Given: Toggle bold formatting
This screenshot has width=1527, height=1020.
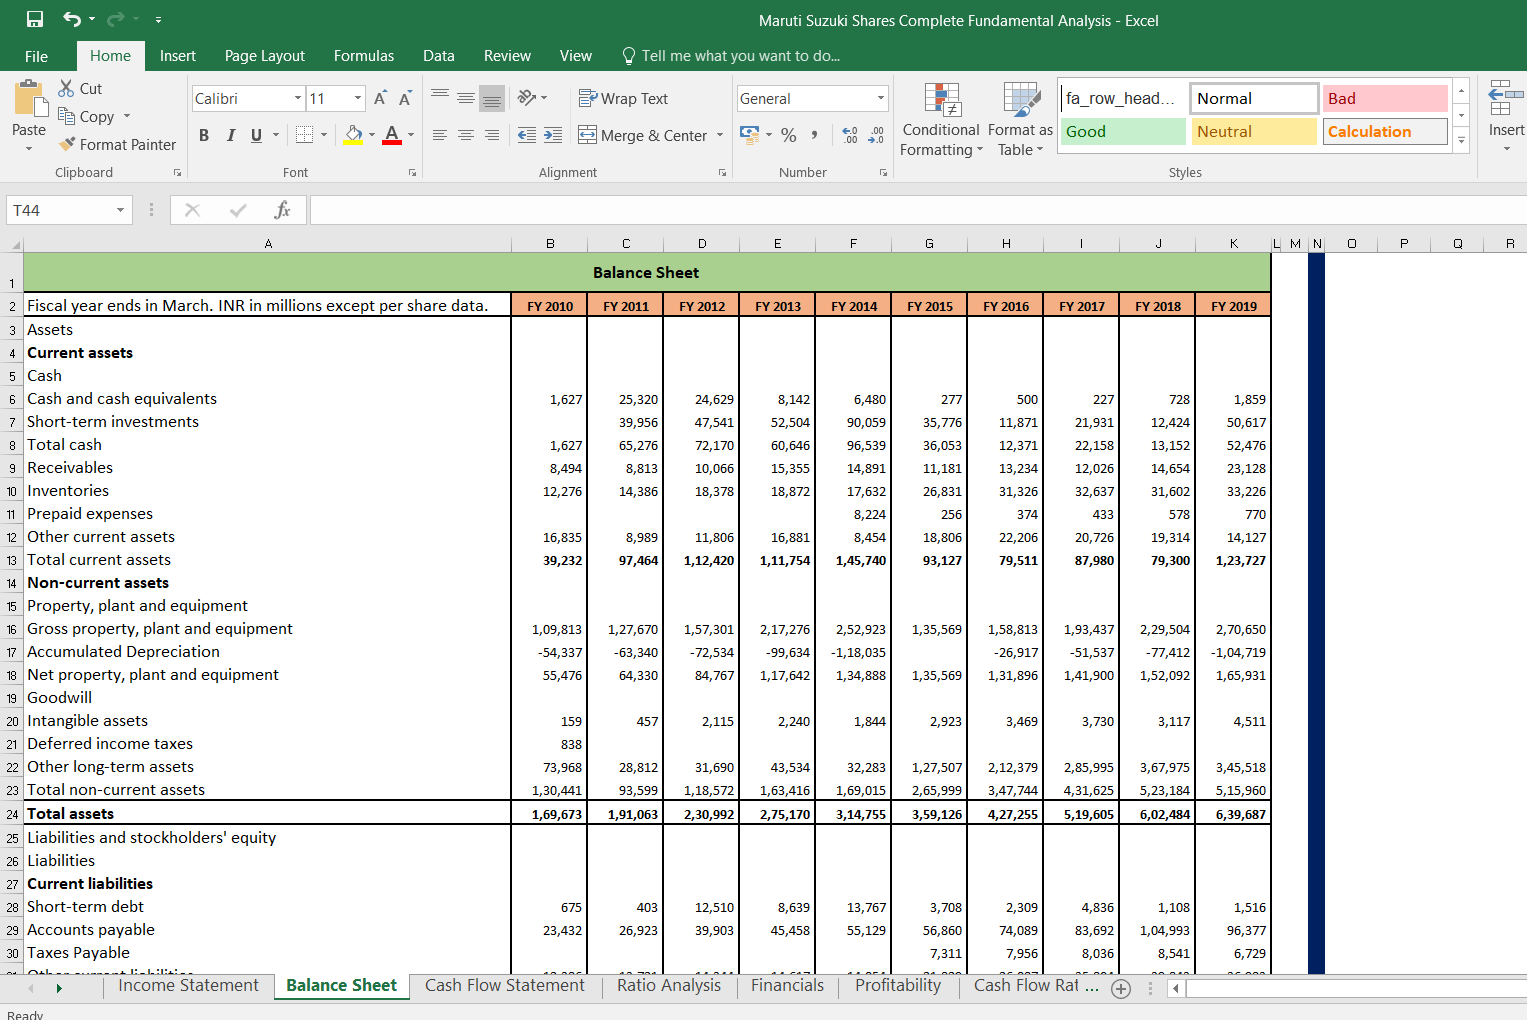Looking at the screenshot, I should click(204, 135).
